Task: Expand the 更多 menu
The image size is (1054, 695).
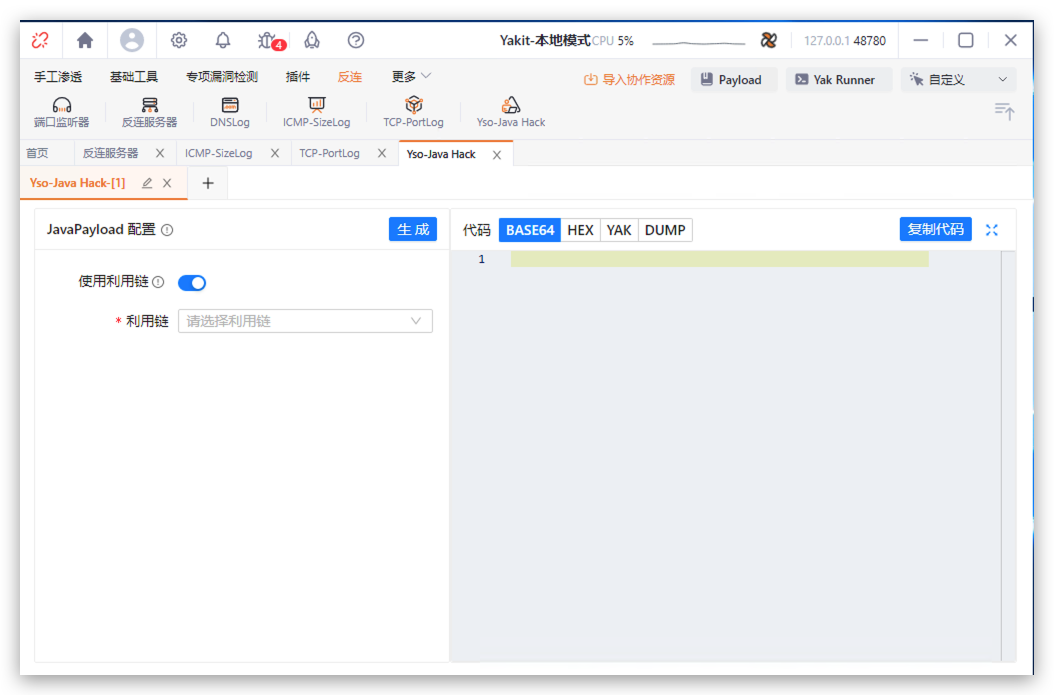Action: coord(411,77)
